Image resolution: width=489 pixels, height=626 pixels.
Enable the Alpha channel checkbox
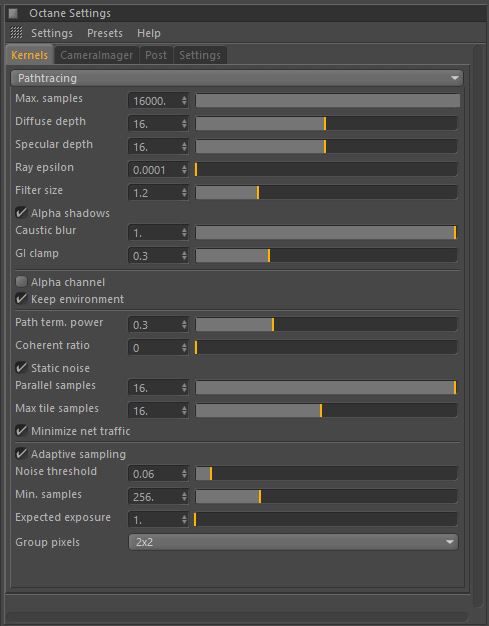(x=21, y=281)
